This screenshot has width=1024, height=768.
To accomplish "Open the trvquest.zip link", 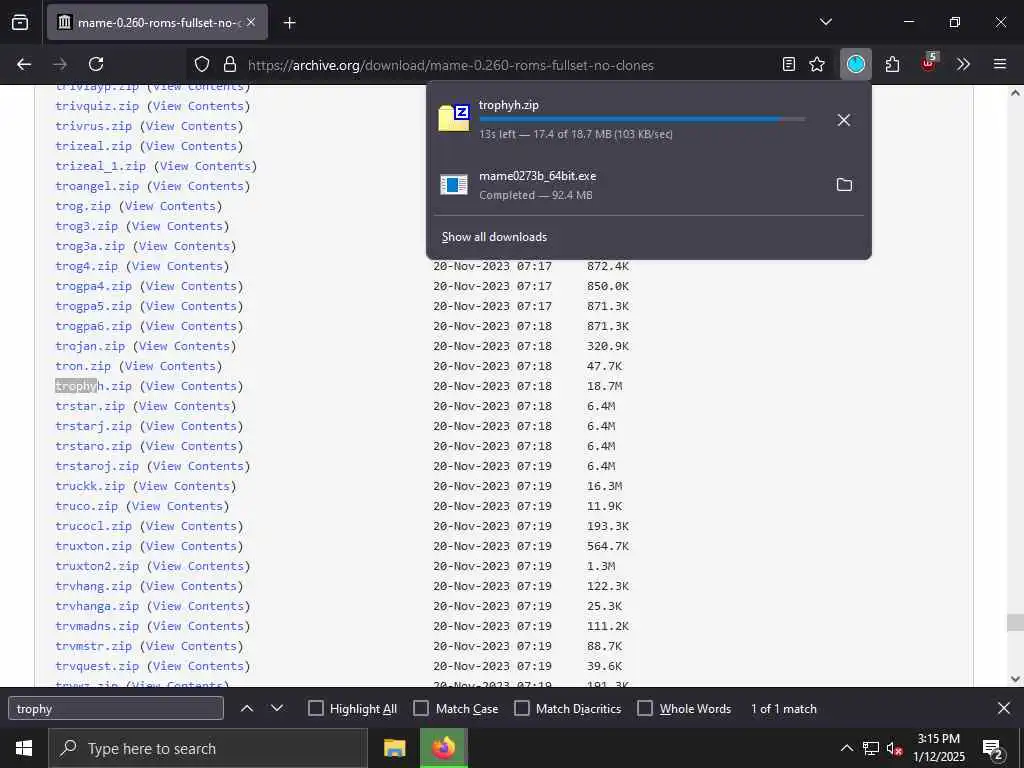I will pyautogui.click(x=97, y=666).
